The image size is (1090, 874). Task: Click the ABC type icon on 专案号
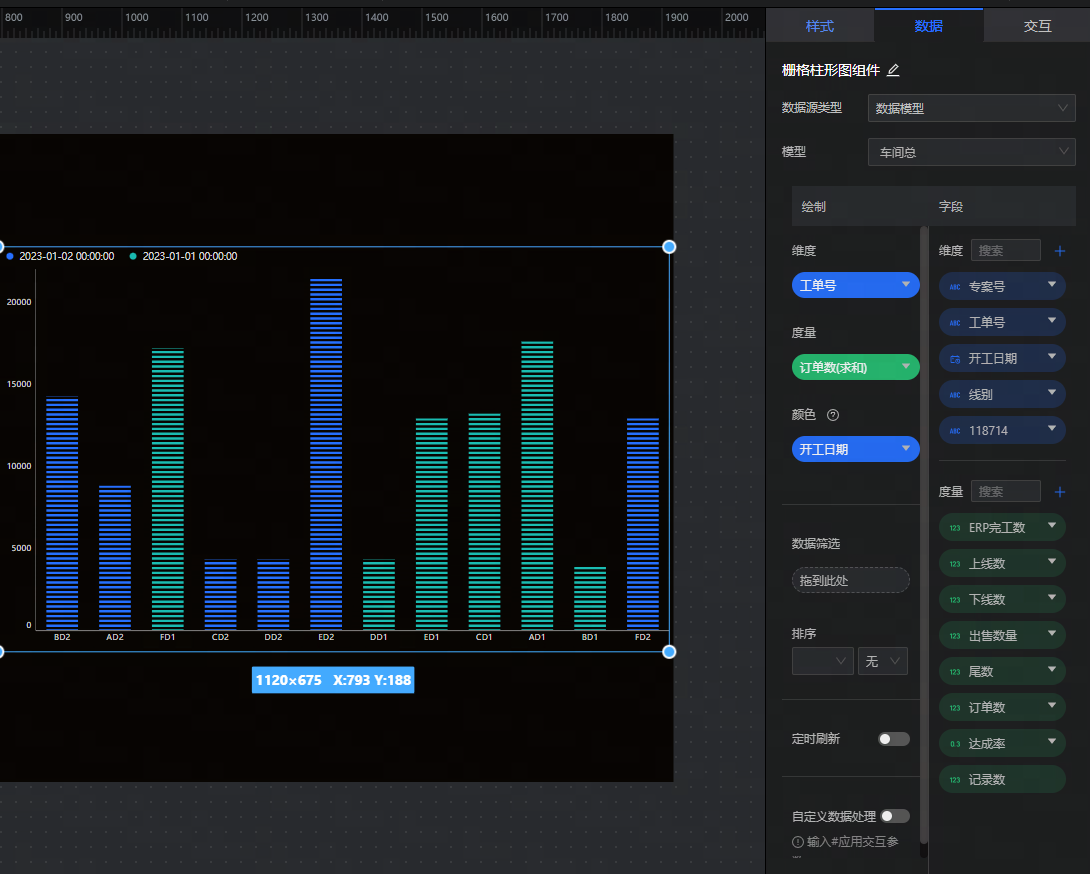pyautogui.click(x=955, y=287)
